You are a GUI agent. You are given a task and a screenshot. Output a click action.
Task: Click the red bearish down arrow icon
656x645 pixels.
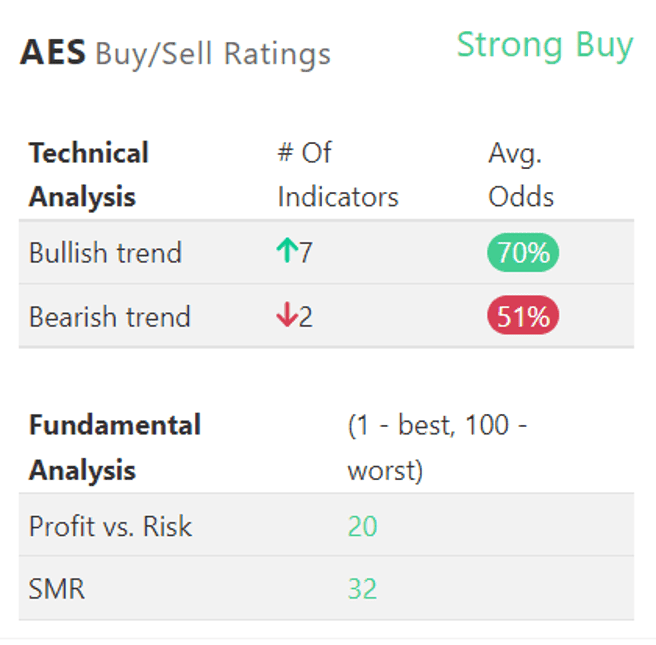click(287, 317)
